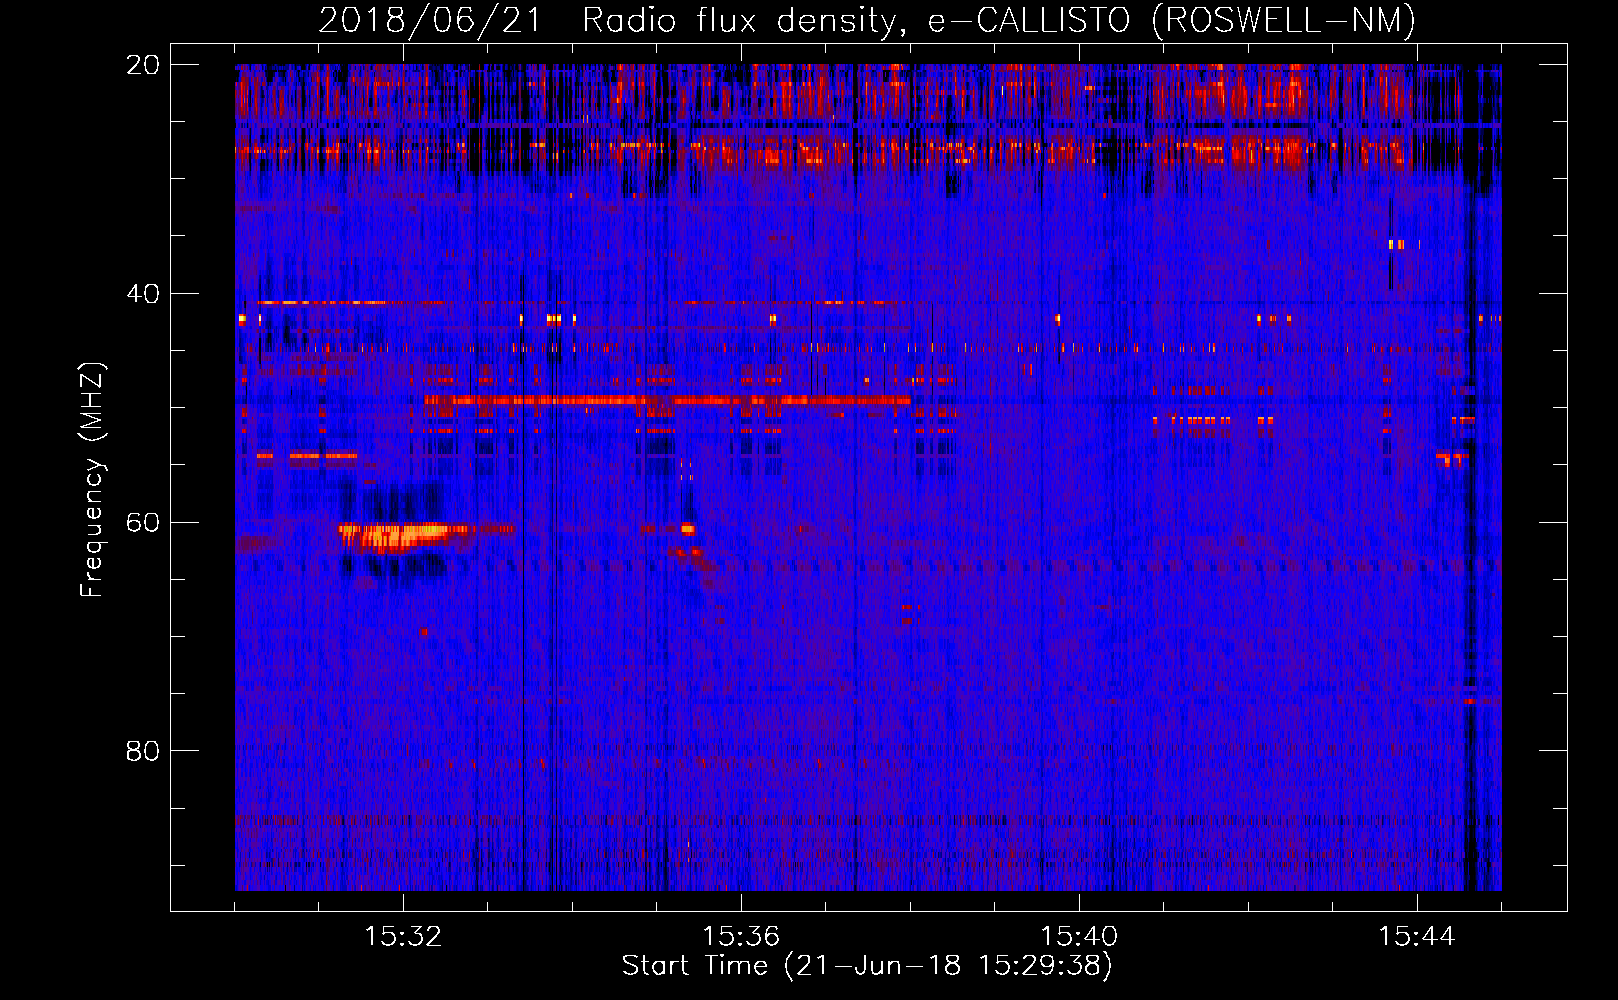
Task: Click the 'Start Time (21-Jun-18 15:29:38)' label
Action: point(867,966)
